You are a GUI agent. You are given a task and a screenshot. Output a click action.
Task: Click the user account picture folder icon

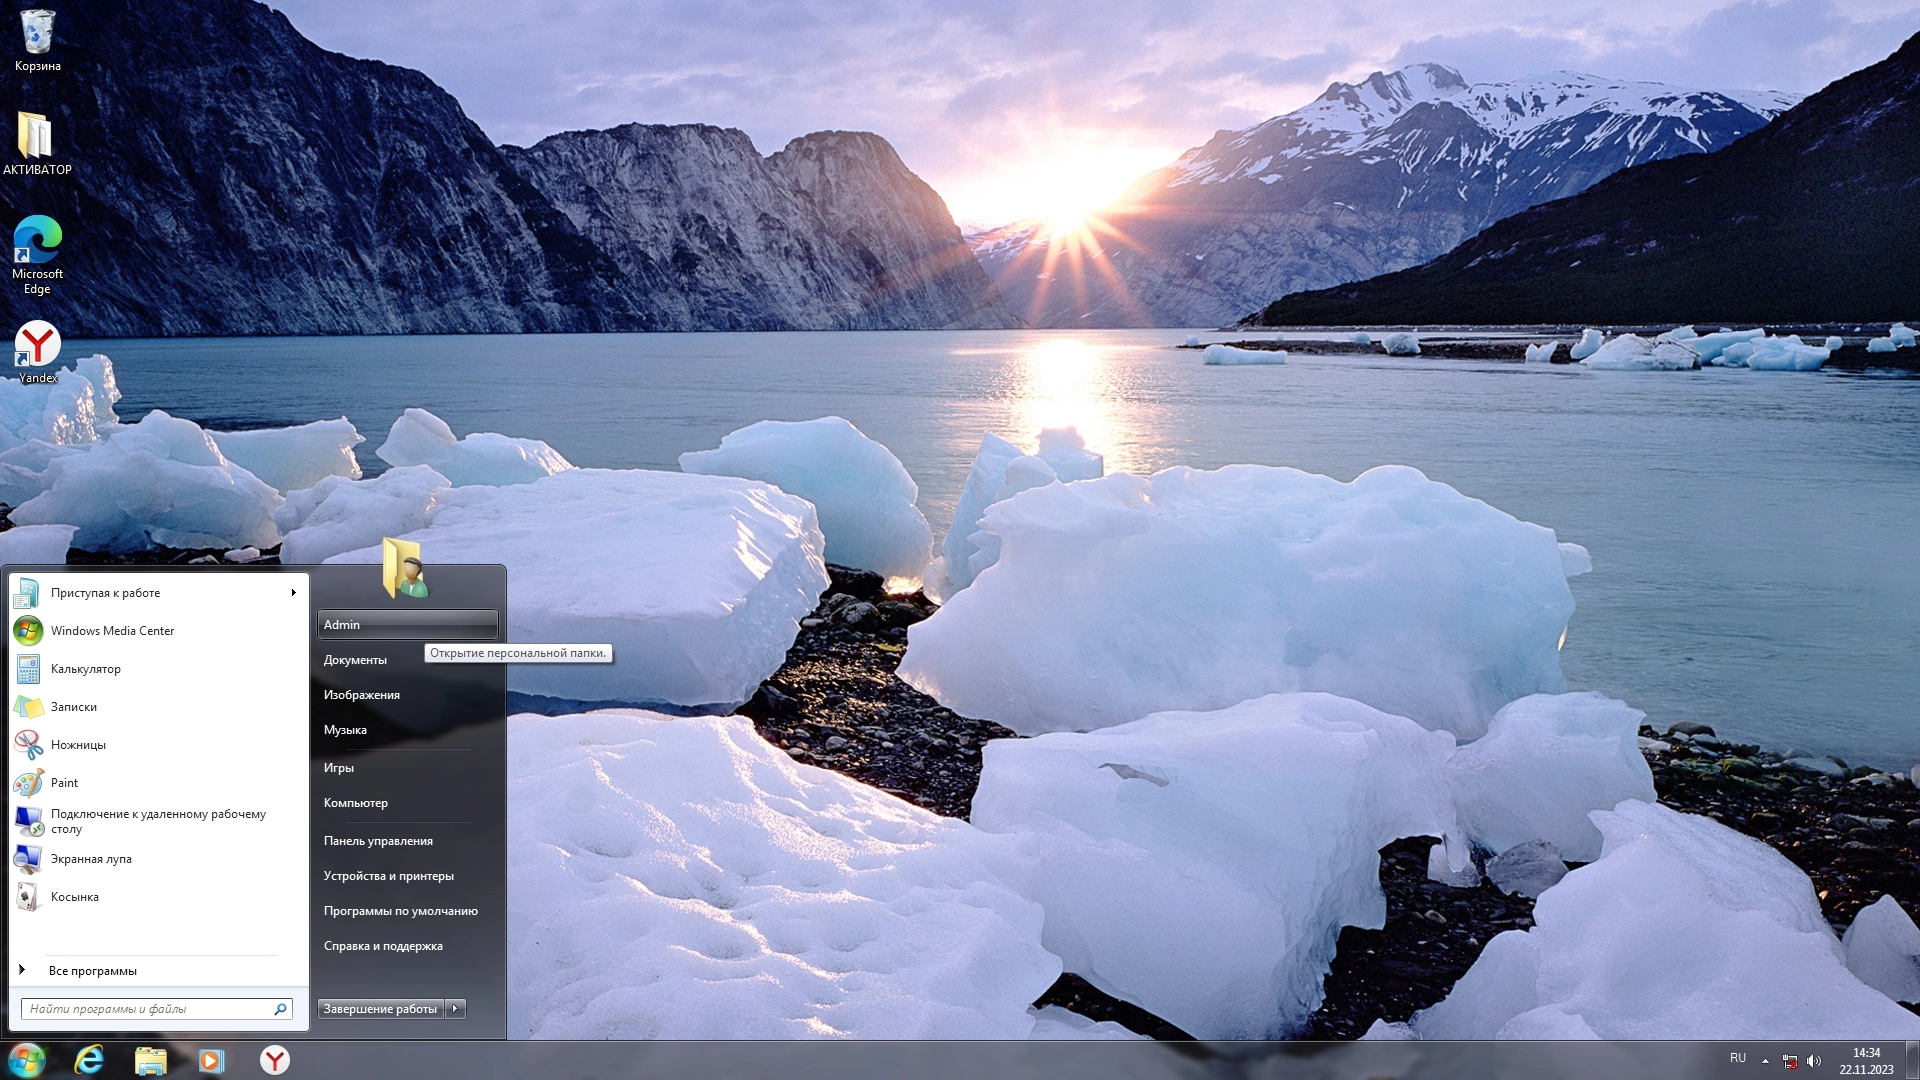click(405, 568)
